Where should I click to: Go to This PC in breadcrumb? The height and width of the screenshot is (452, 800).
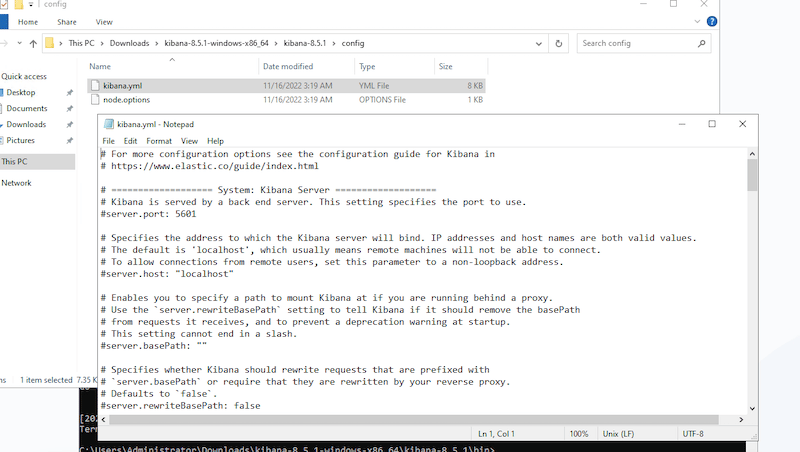coord(82,43)
